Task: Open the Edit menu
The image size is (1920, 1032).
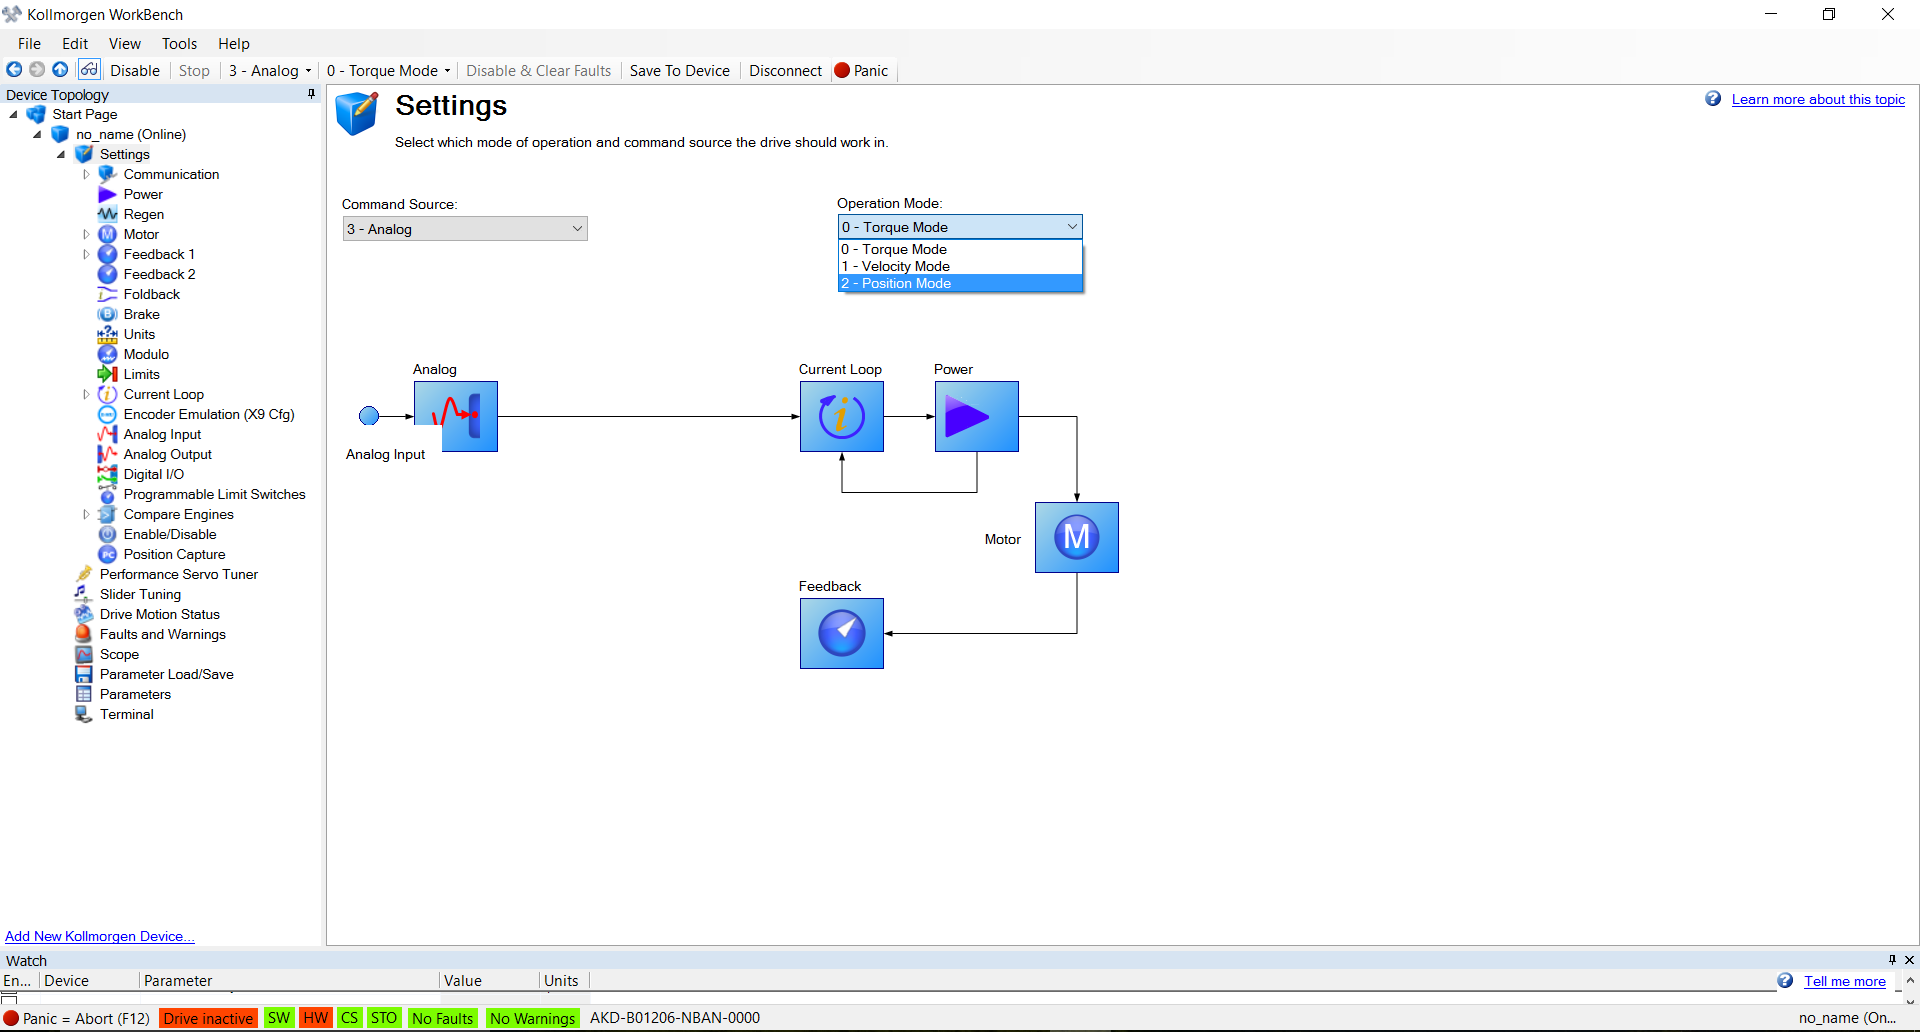Action: [75, 44]
